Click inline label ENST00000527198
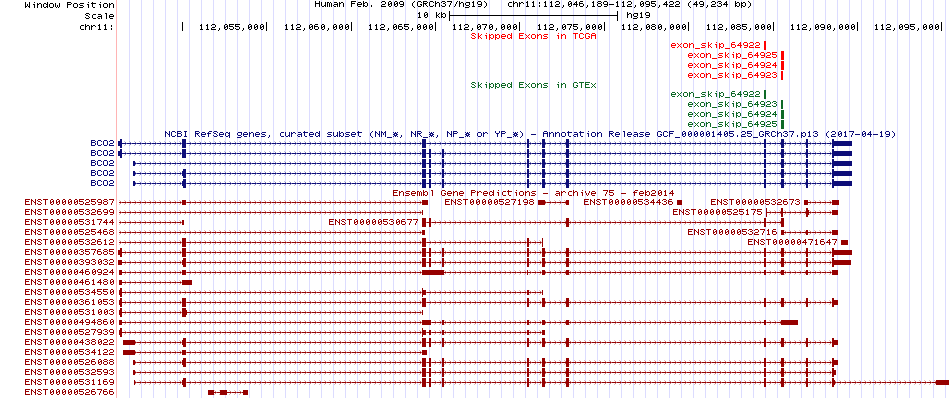Image resolution: width=950 pixels, height=398 pixels. [490, 202]
